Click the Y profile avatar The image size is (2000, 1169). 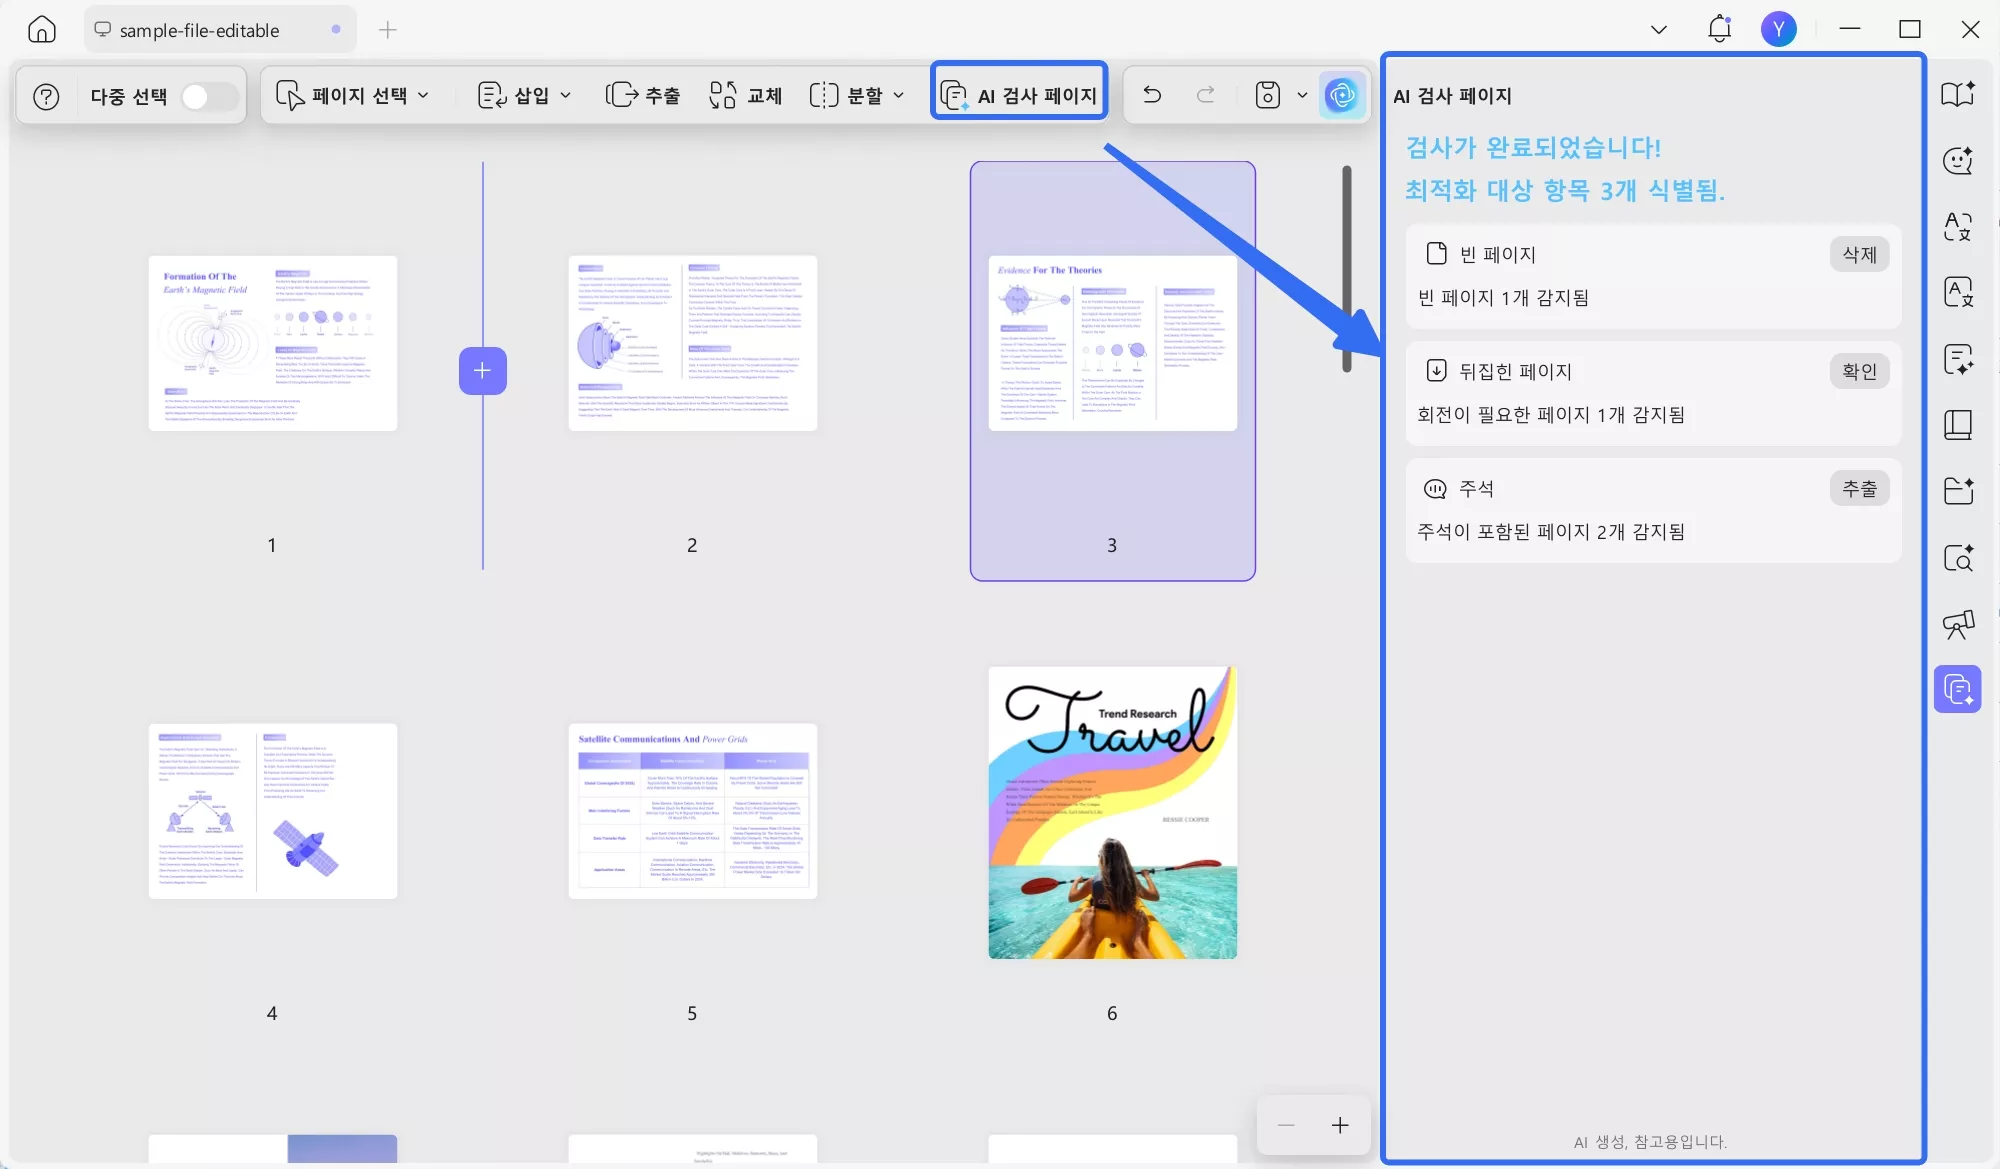point(1779,29)
